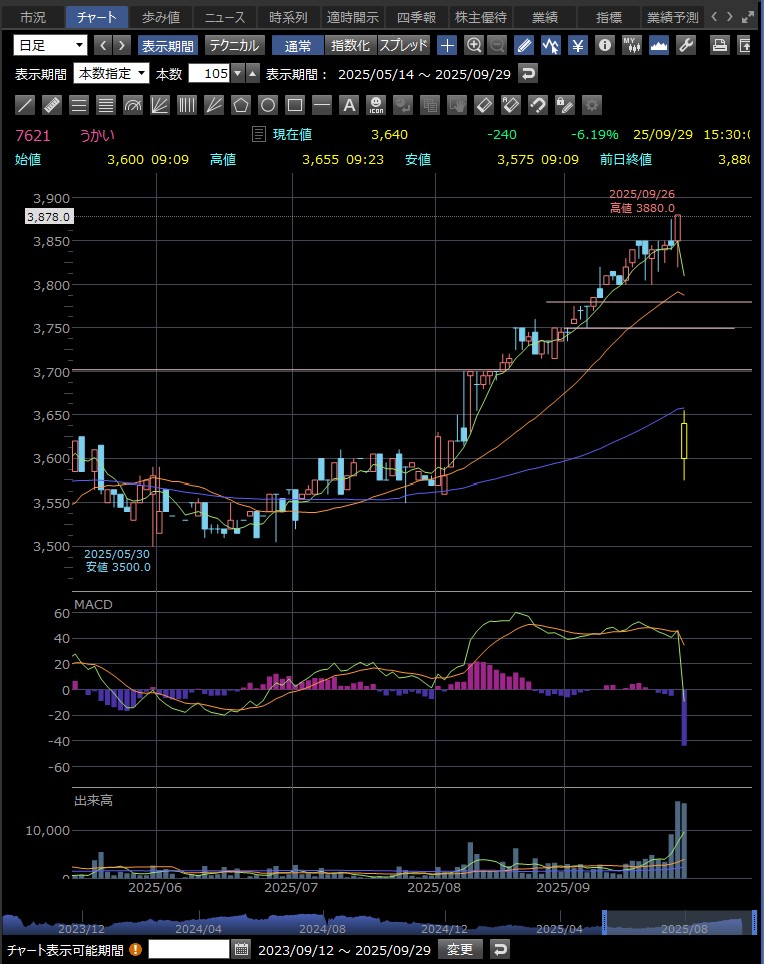Expand the 本数 count dropdown arrow
The height and width of the screenshot is (964, 764).
click(x=237, y=73)
